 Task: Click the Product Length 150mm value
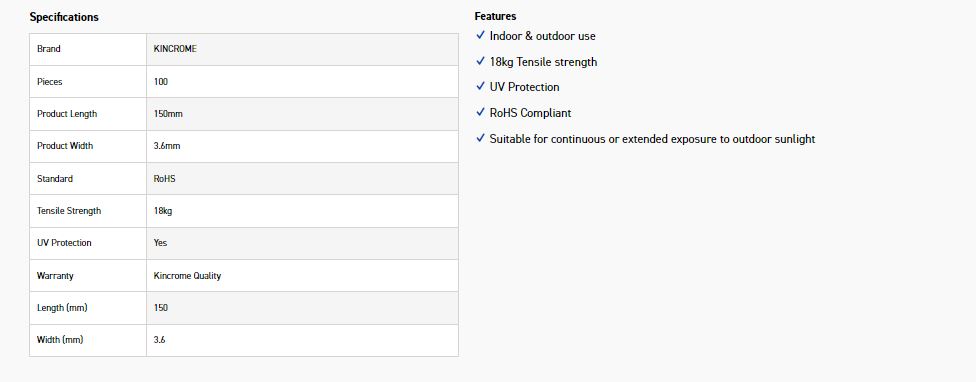click(x=168, y=114)
